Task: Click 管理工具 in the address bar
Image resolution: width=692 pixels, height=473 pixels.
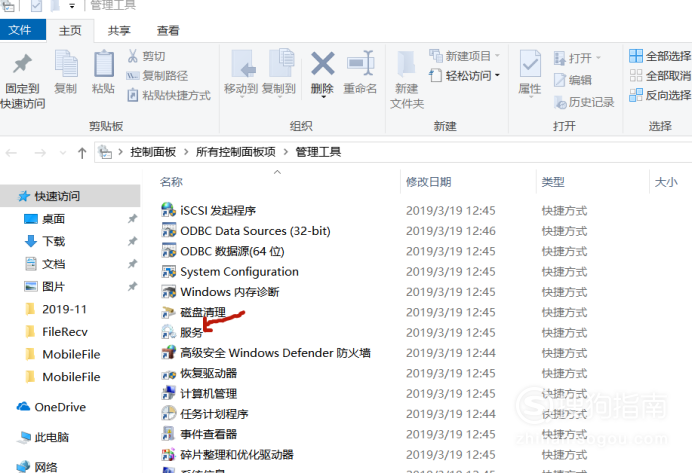Action: [318, 152]
